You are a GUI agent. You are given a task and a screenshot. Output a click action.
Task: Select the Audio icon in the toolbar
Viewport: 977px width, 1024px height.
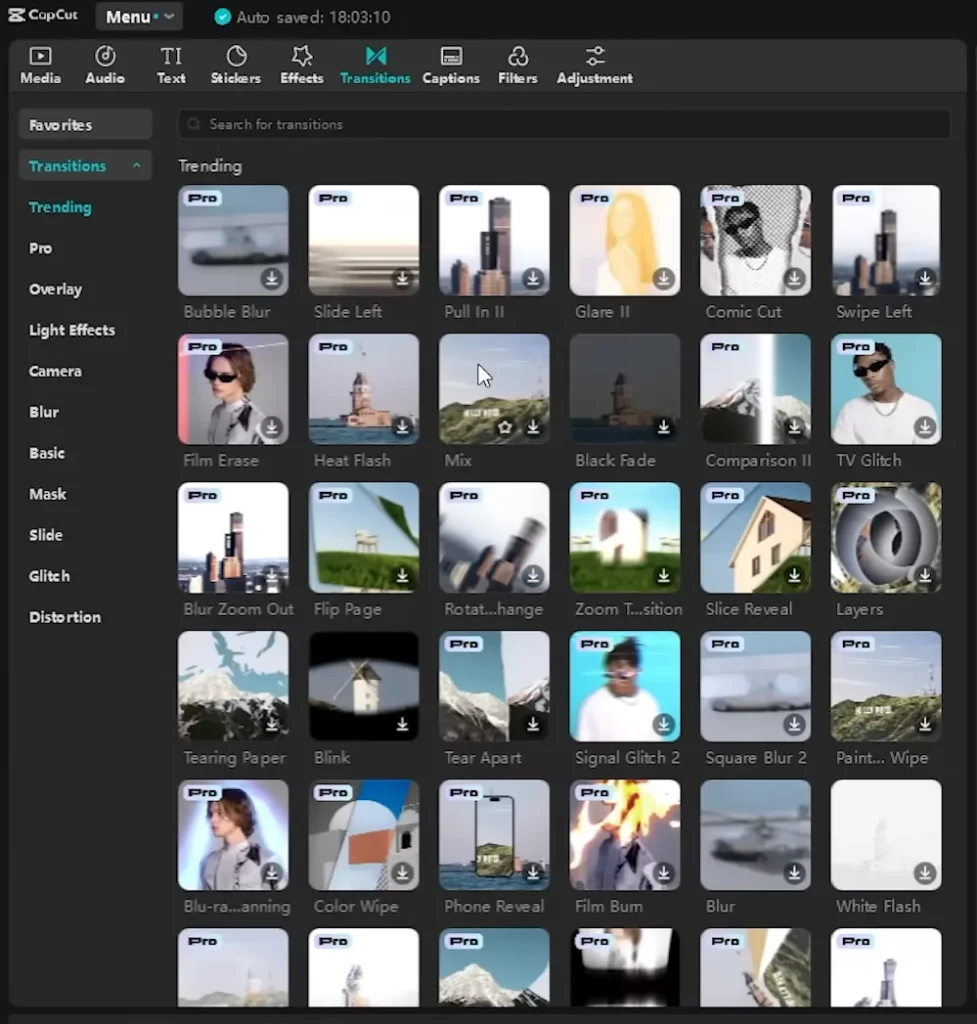pos(104,63)
